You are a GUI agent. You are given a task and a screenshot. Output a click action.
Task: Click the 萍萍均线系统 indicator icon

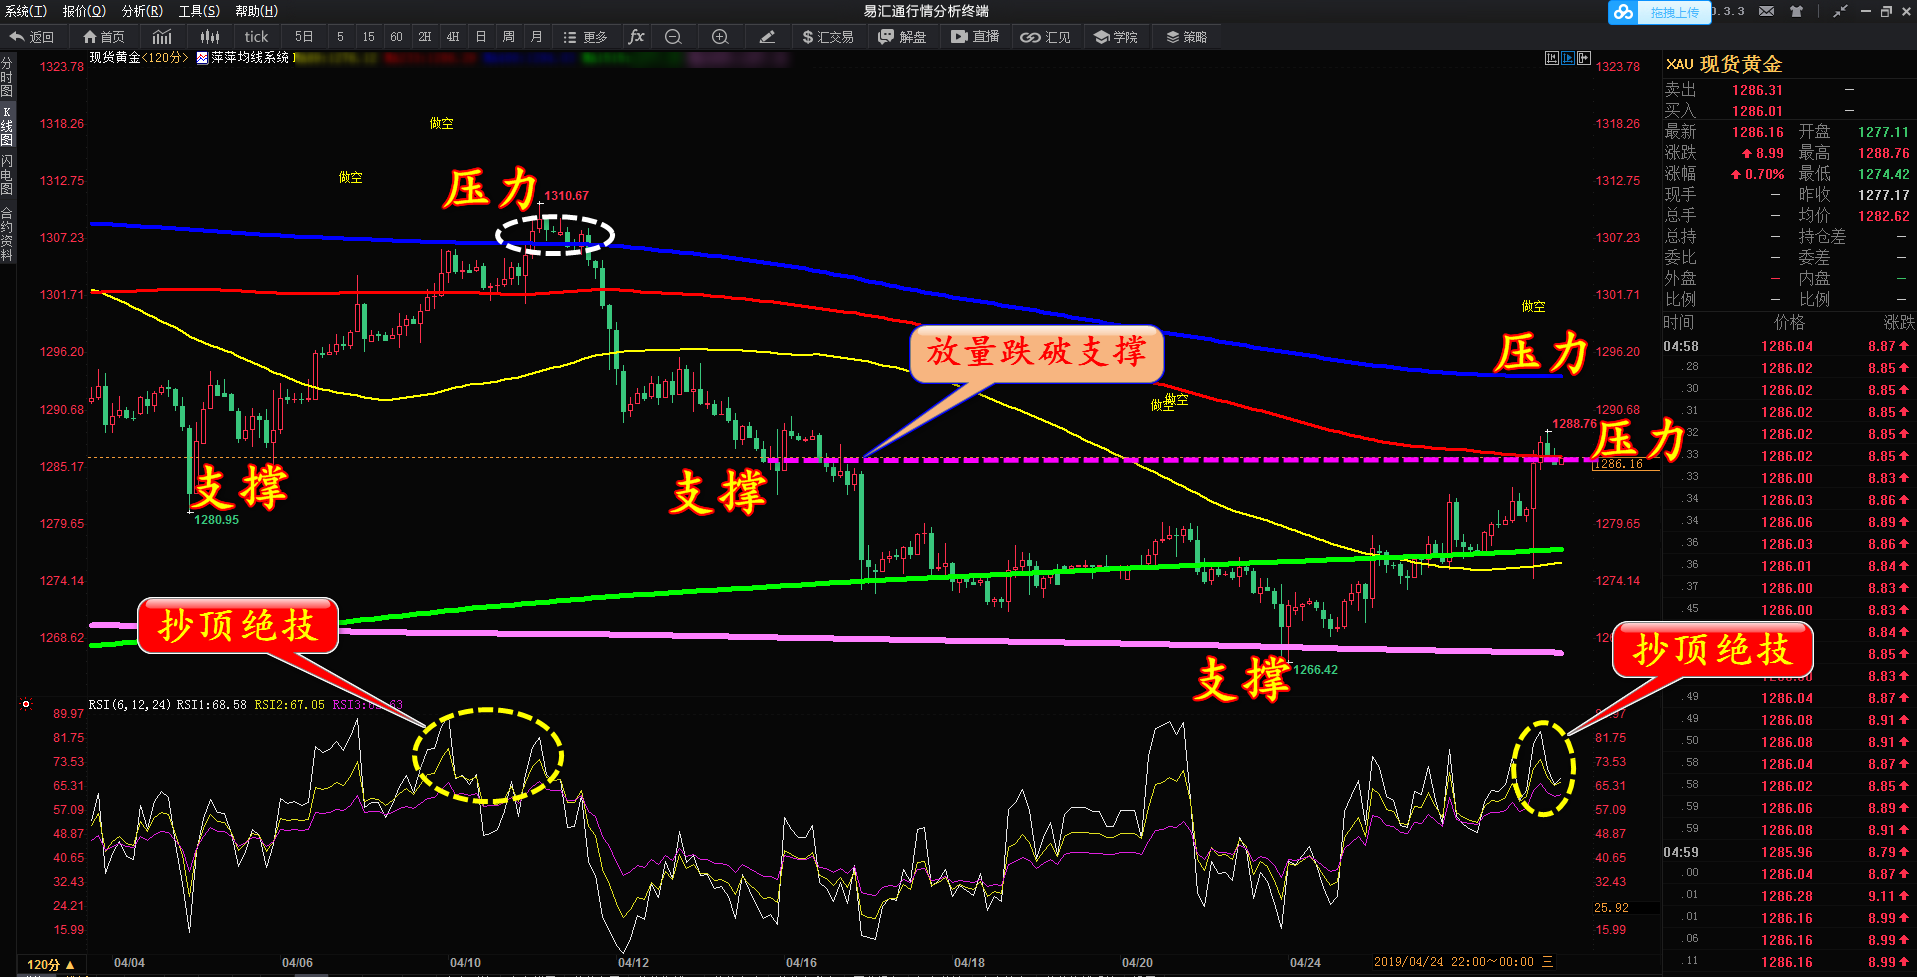coord(202,58)
